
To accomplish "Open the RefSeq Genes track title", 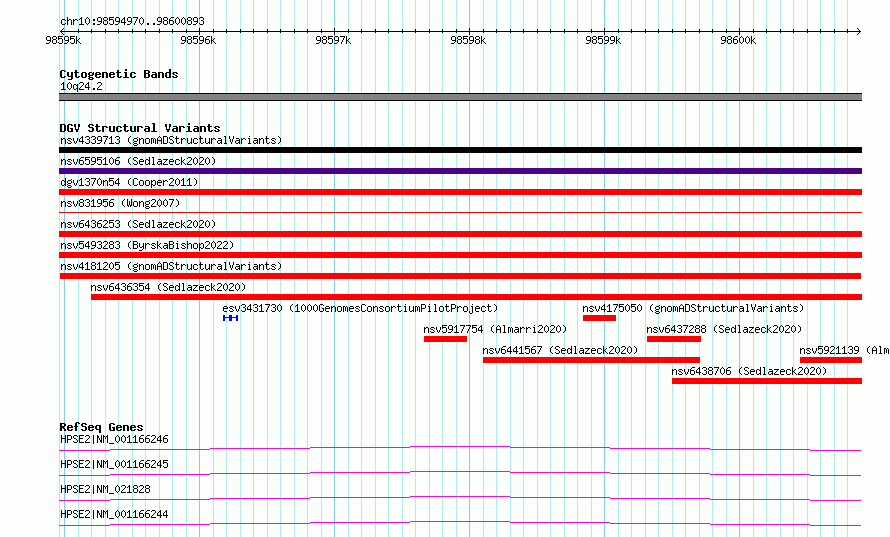I will click(x=101, y=427).
